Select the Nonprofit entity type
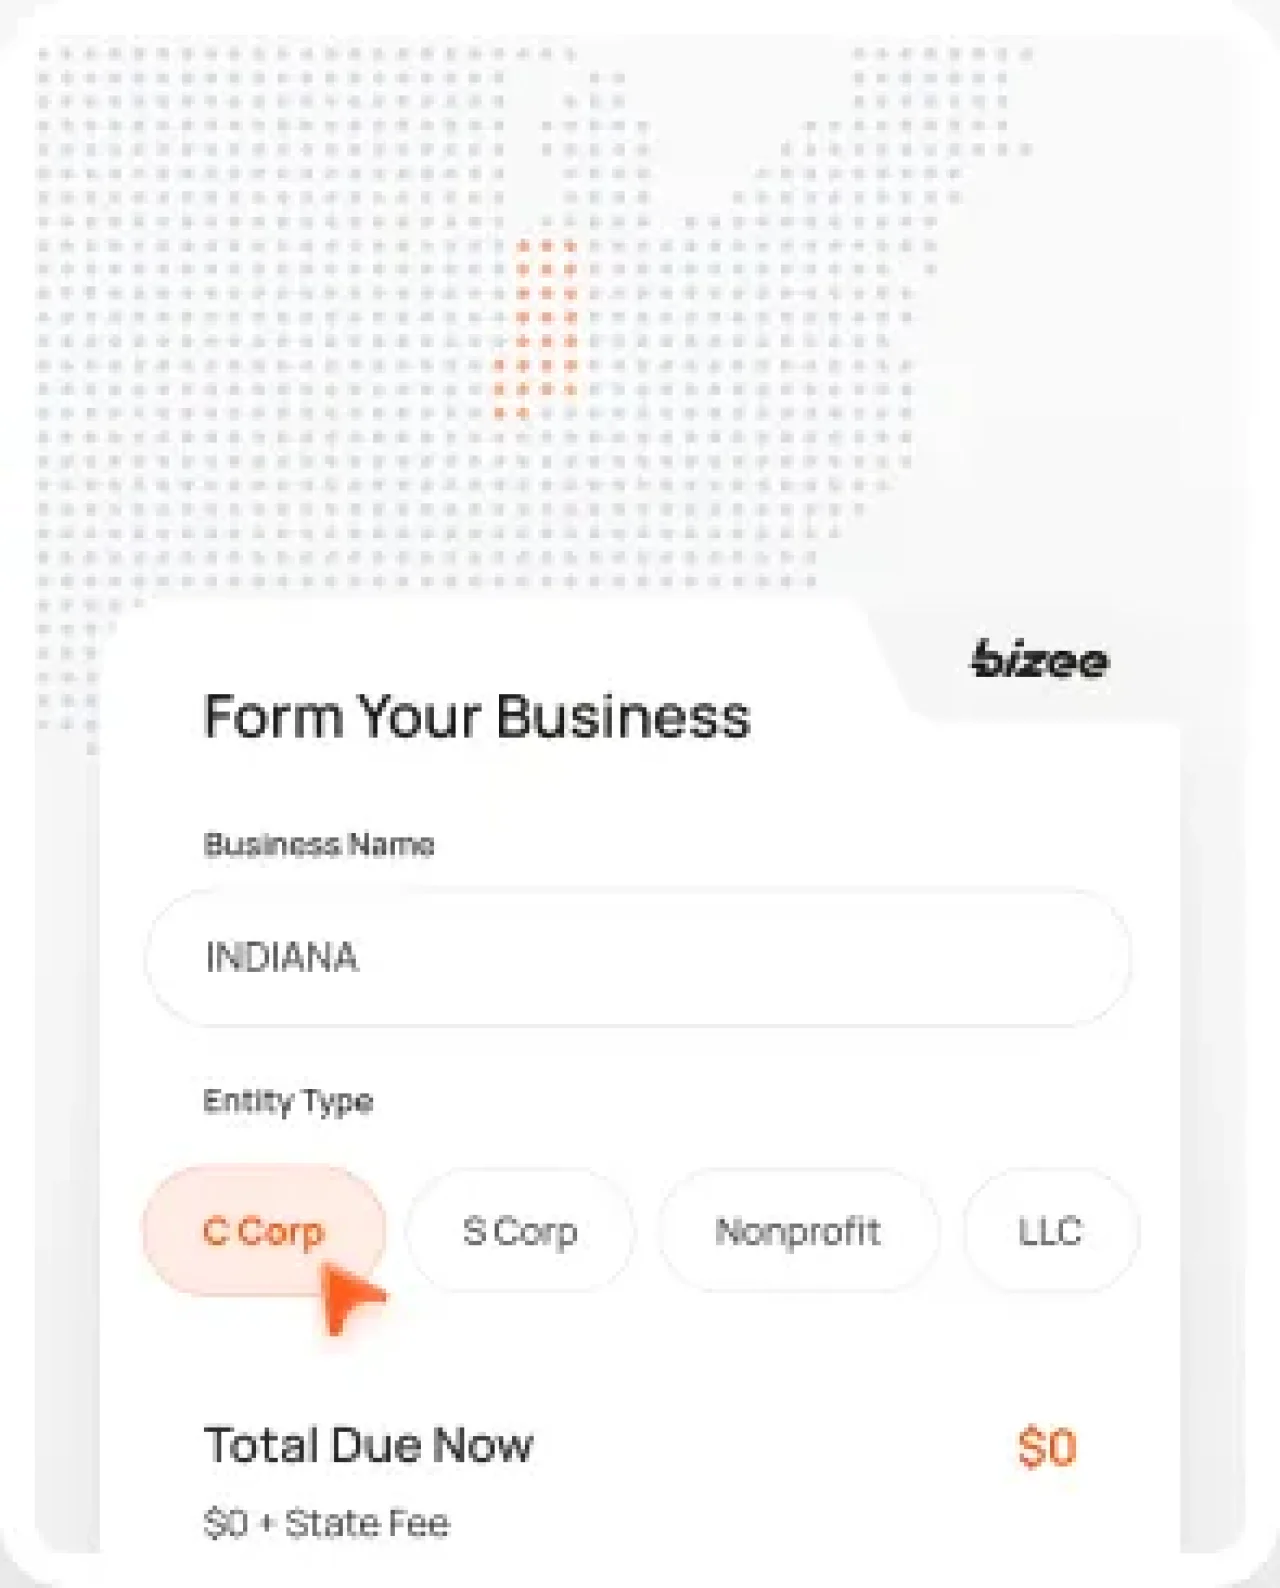 (798, 1232)
